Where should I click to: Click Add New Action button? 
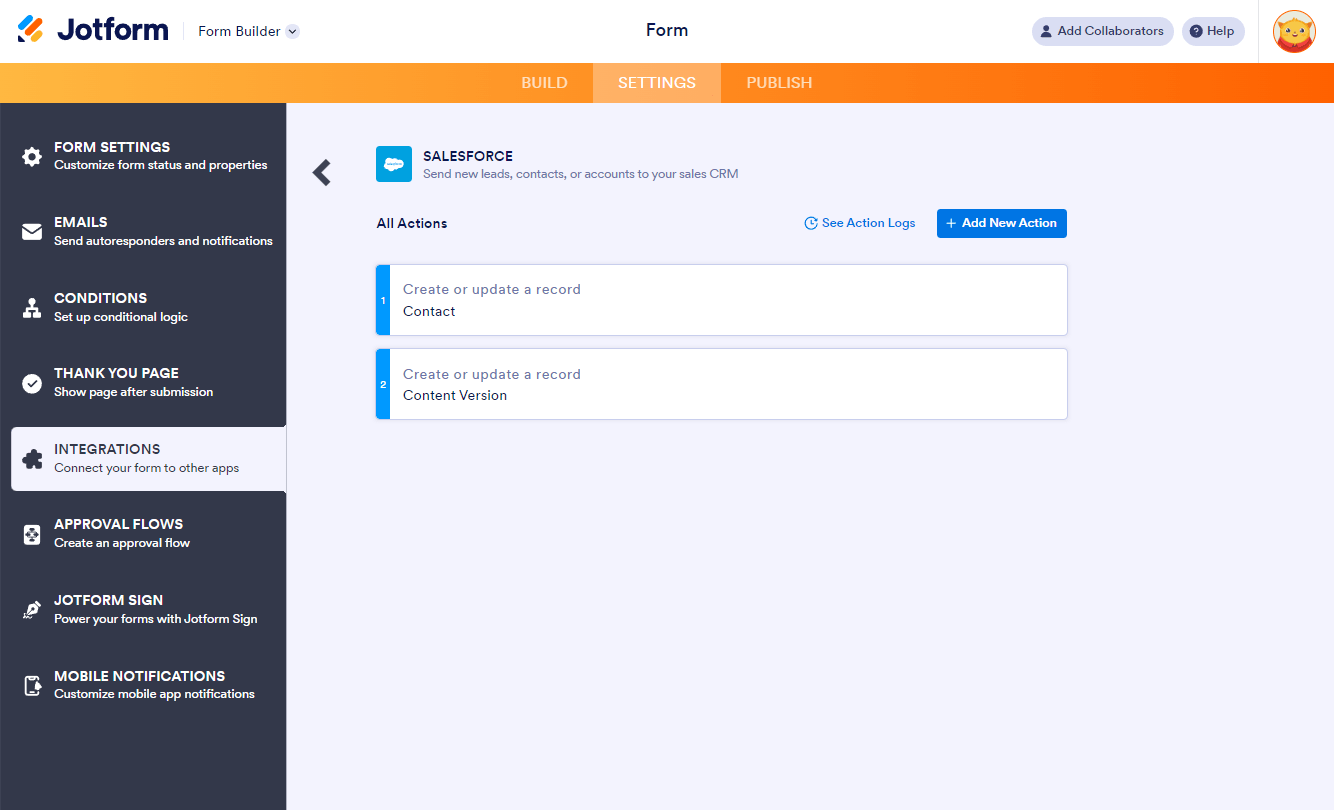[1002, 223]
